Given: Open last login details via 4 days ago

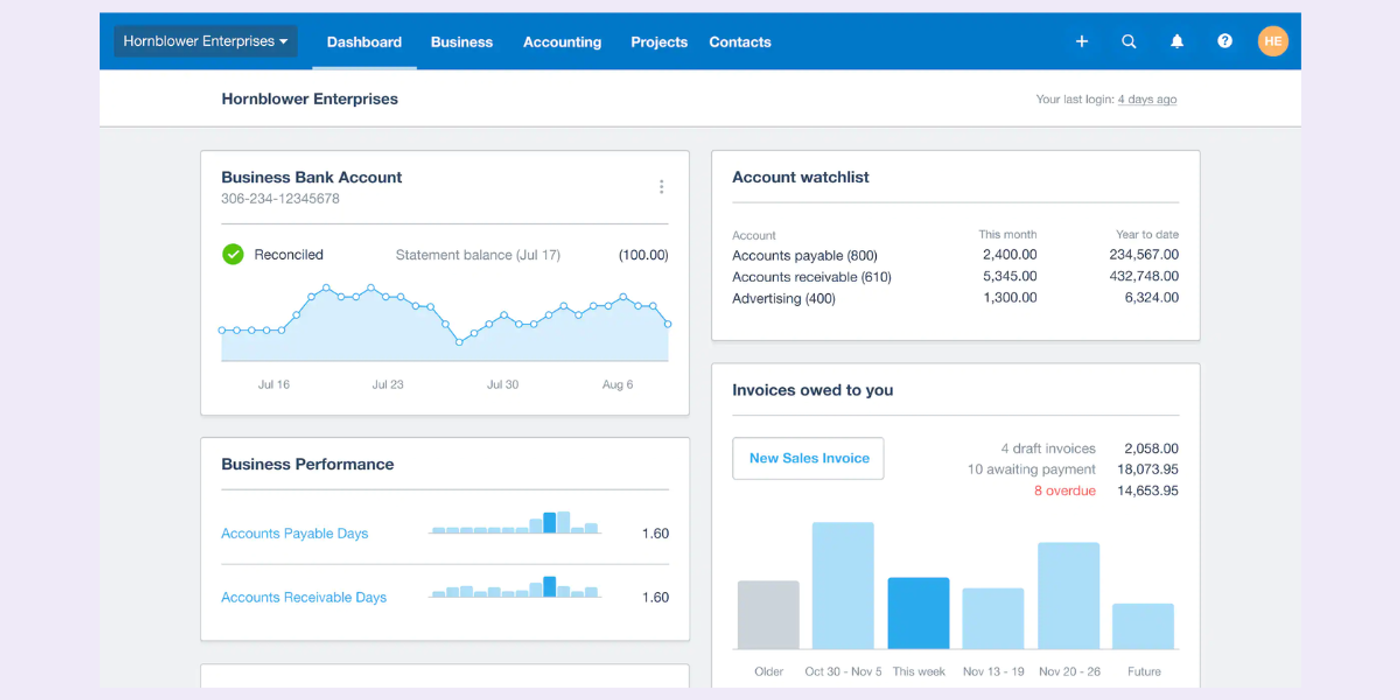Looking at the screenshot, I should click(1147, 99).
